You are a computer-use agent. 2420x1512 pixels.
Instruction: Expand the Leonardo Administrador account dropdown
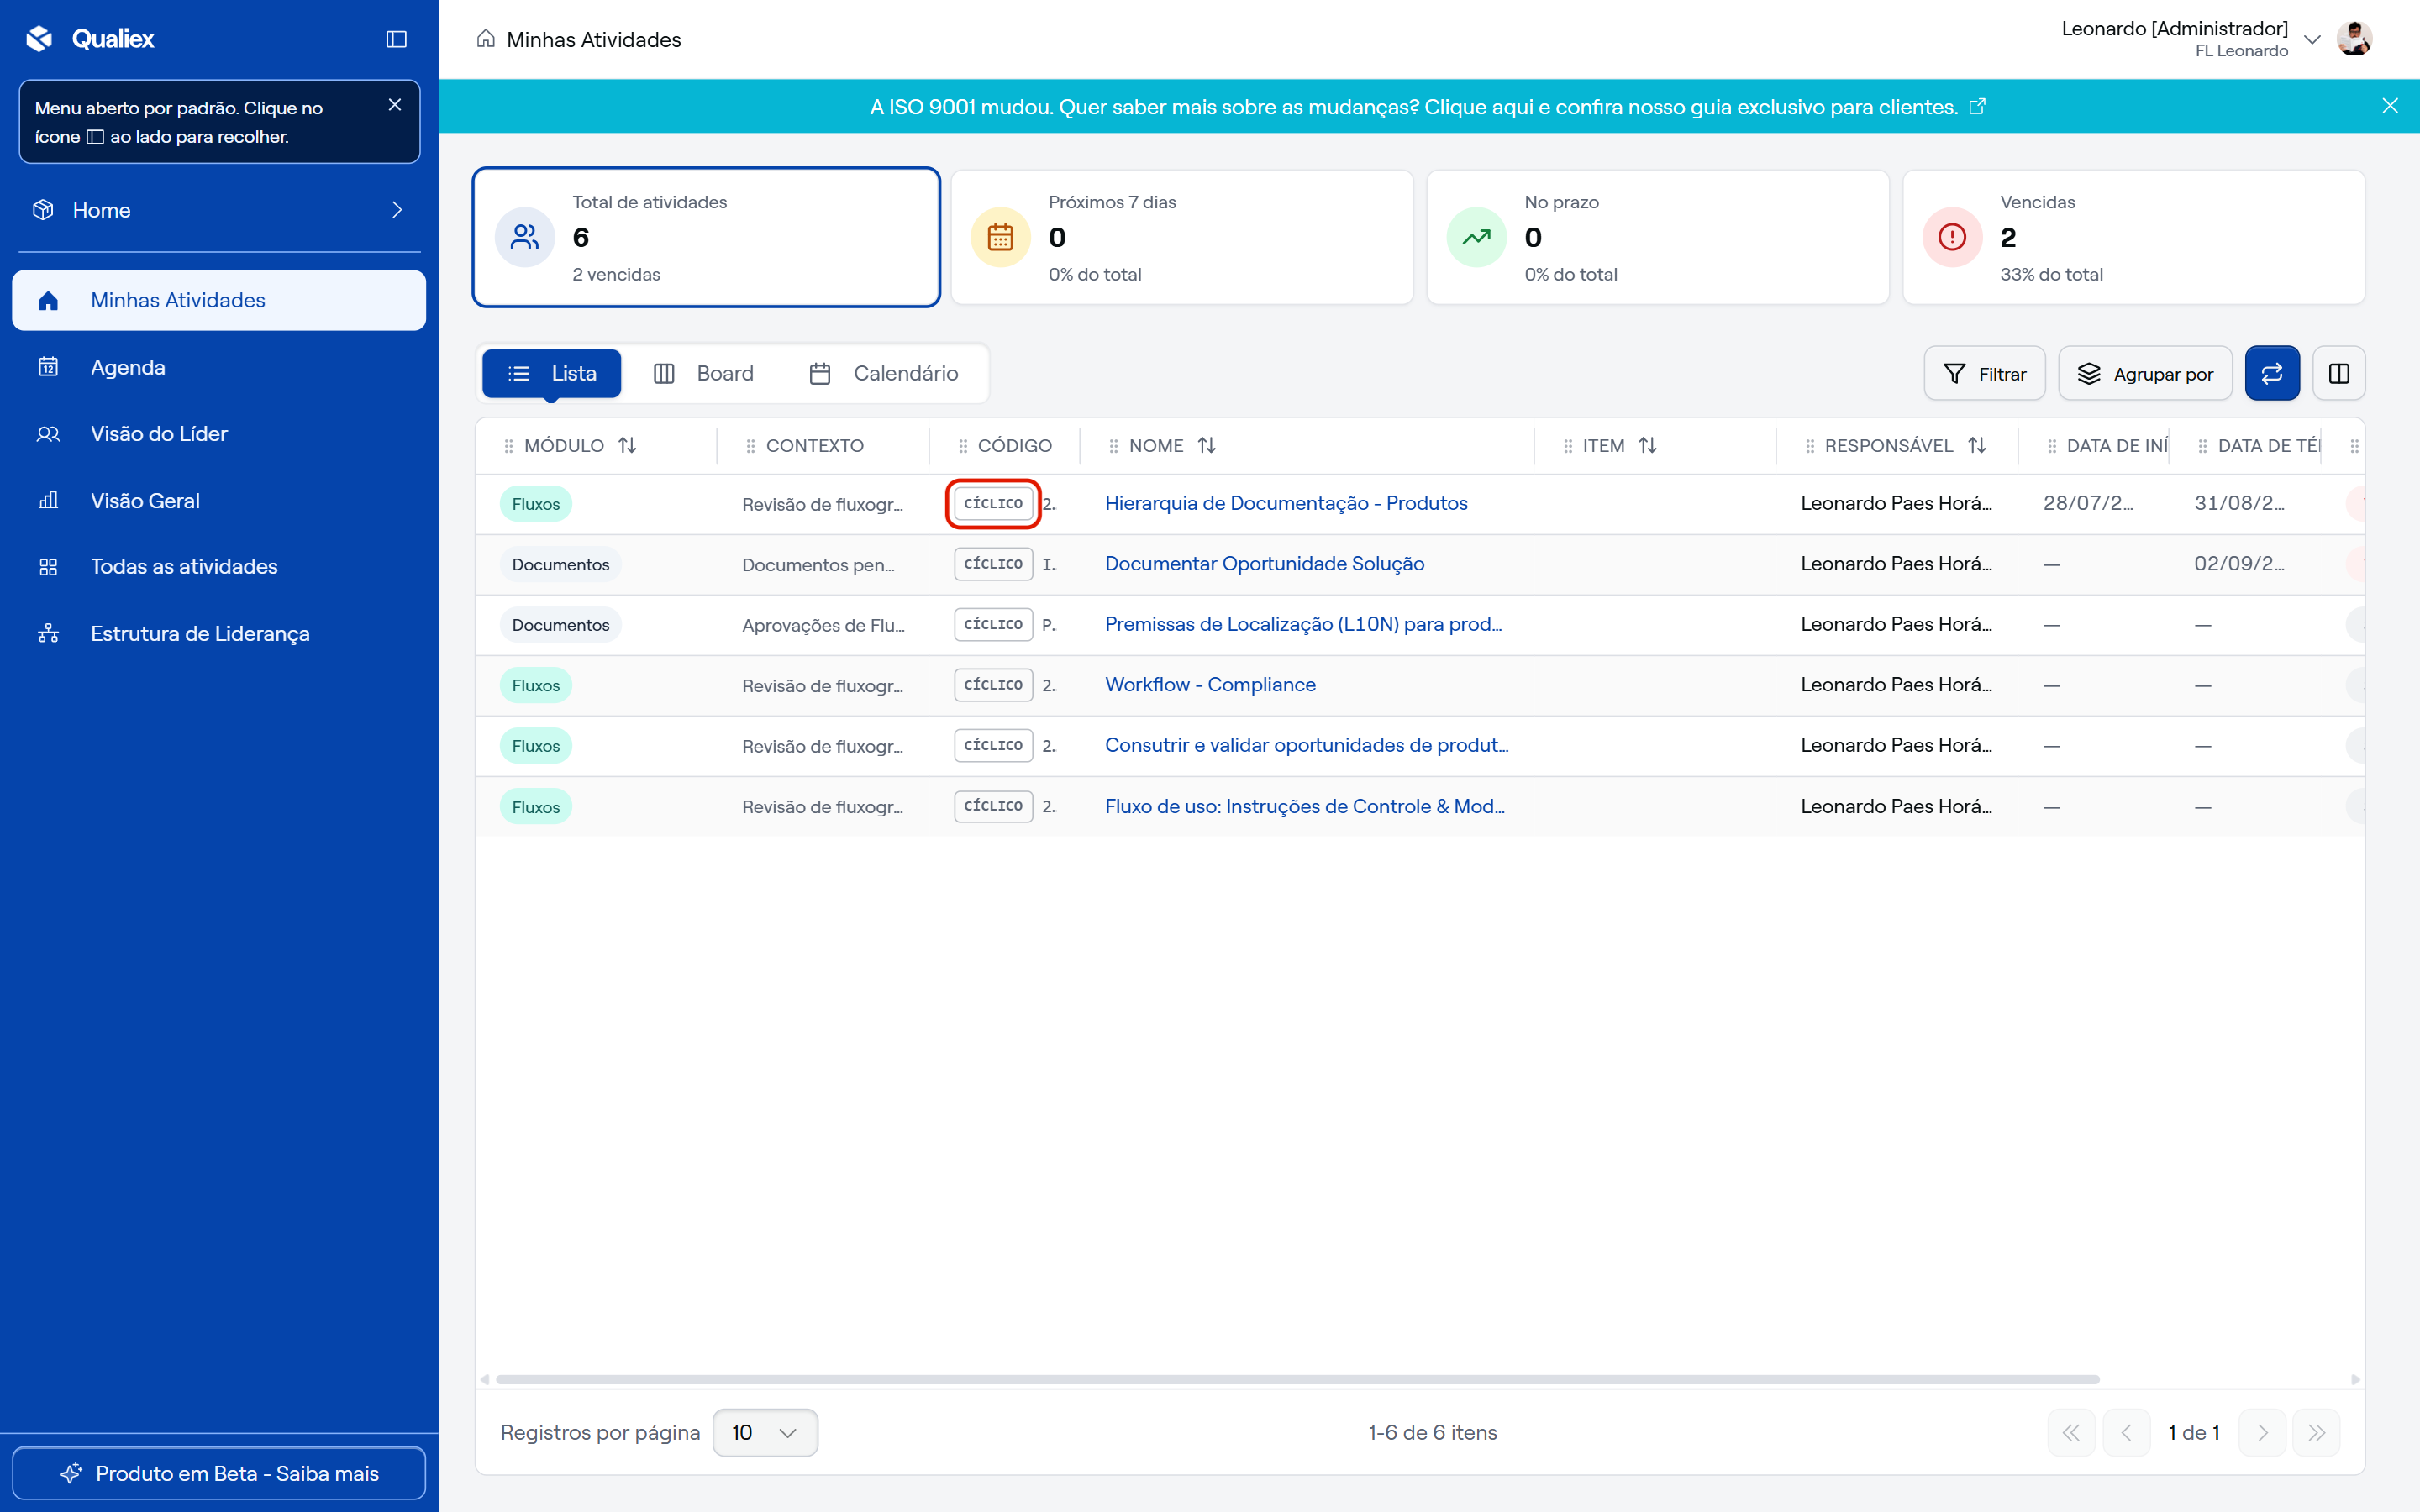(x=2312, y=39)
